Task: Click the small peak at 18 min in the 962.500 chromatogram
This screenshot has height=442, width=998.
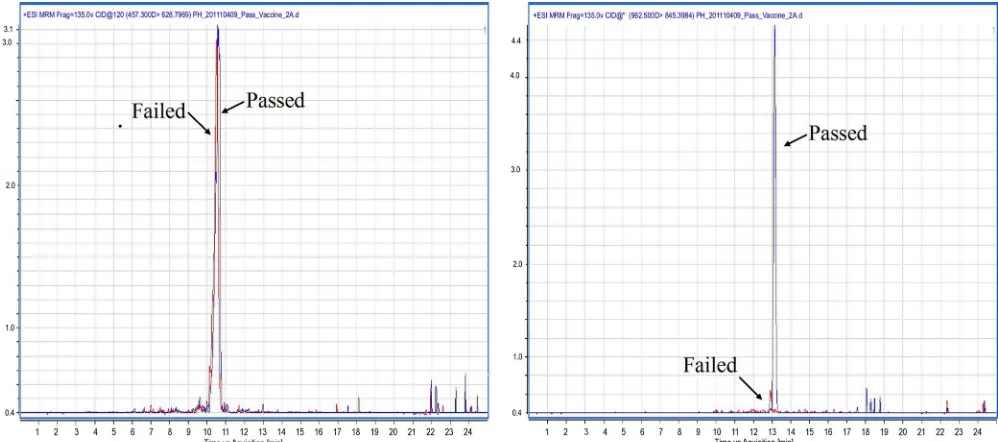Action: tap(866, 400)
